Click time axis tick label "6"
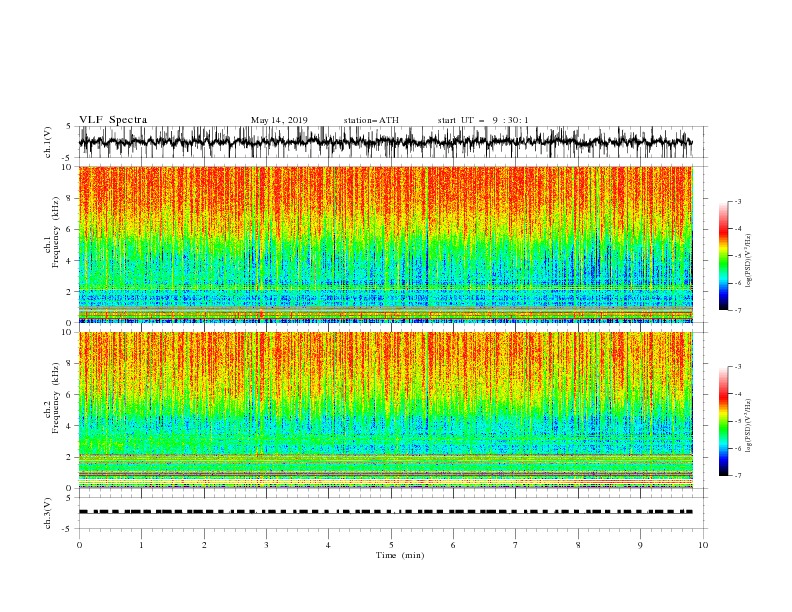This screenshot has height=612, width=792. click(x=453, y=545)
